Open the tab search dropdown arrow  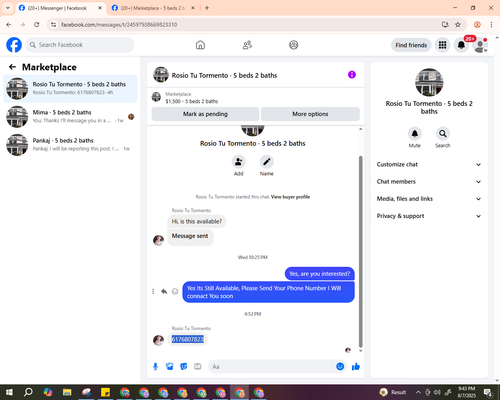coord(8,8)
